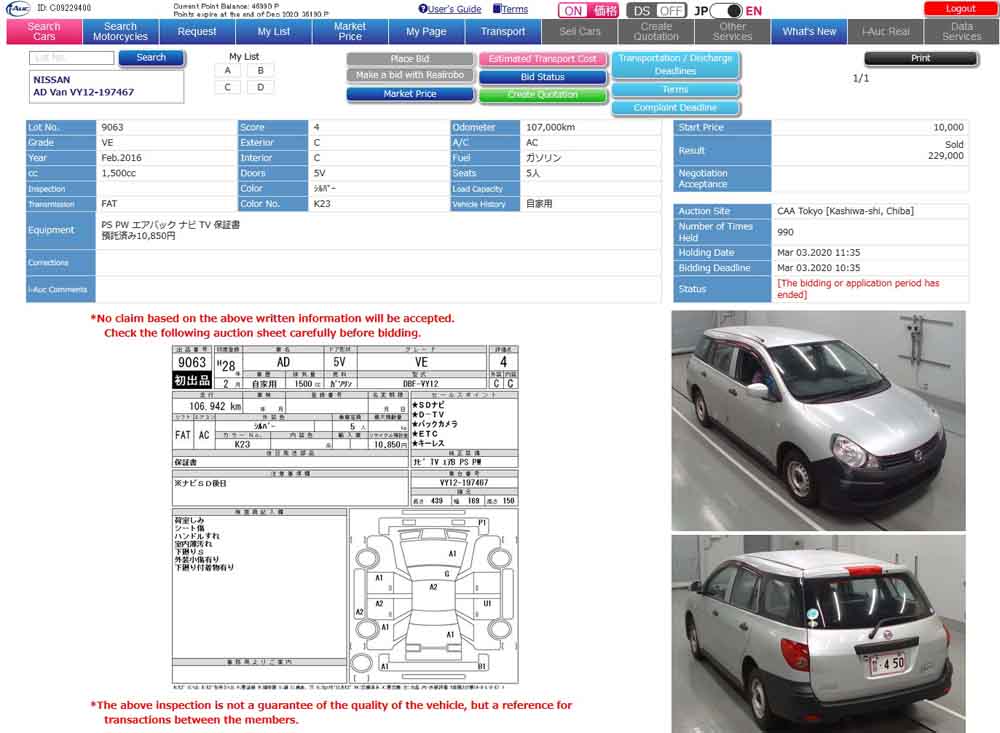Log out with the red Logout button
This screenshot has width=1000, height=733.
pyautogui.click(x=960, y=8)
